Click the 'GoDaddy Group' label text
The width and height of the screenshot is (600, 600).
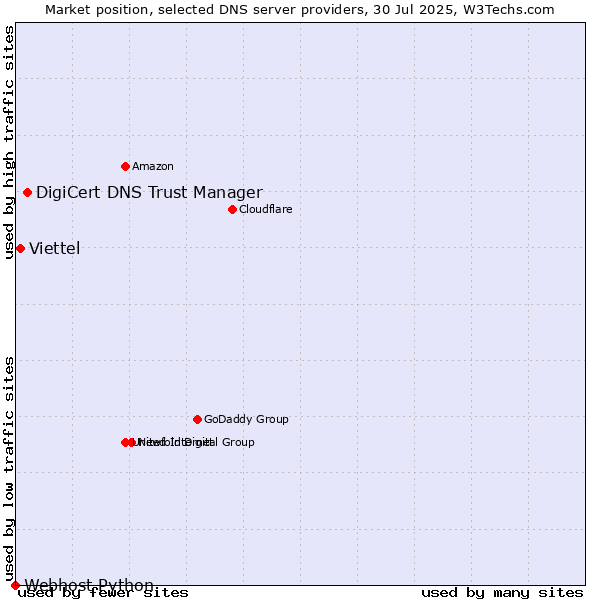(246, 419)
